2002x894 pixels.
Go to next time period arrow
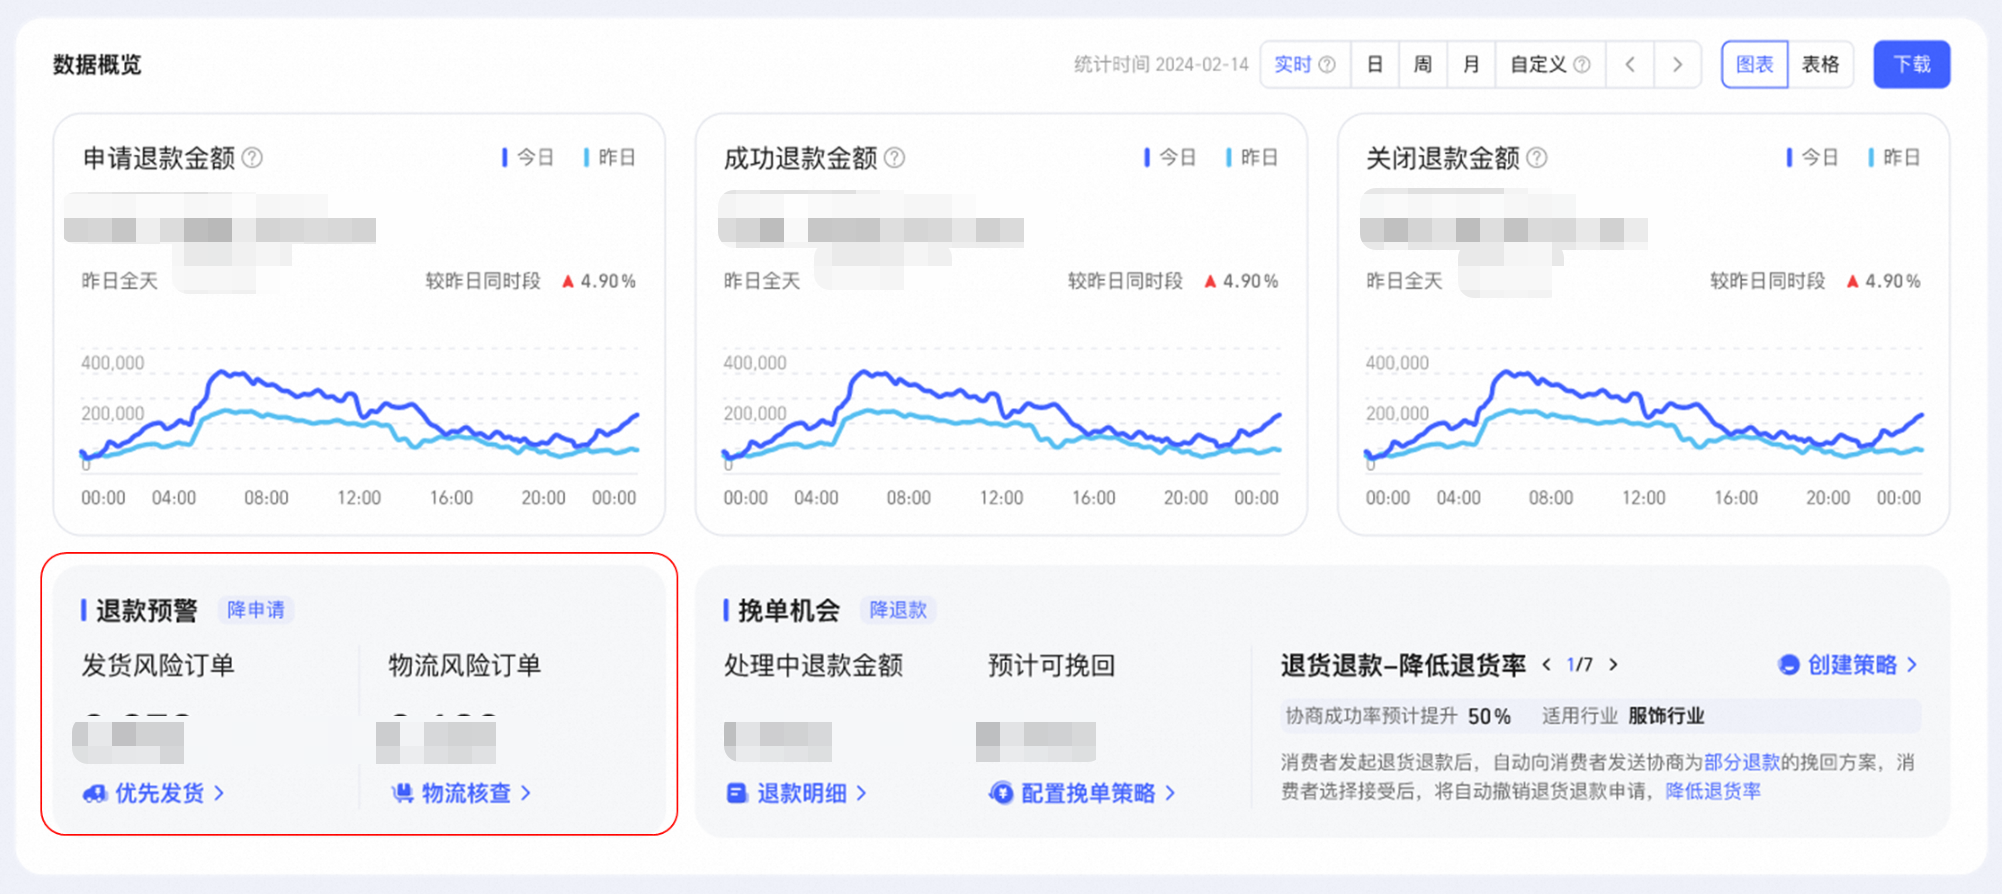1678,65
